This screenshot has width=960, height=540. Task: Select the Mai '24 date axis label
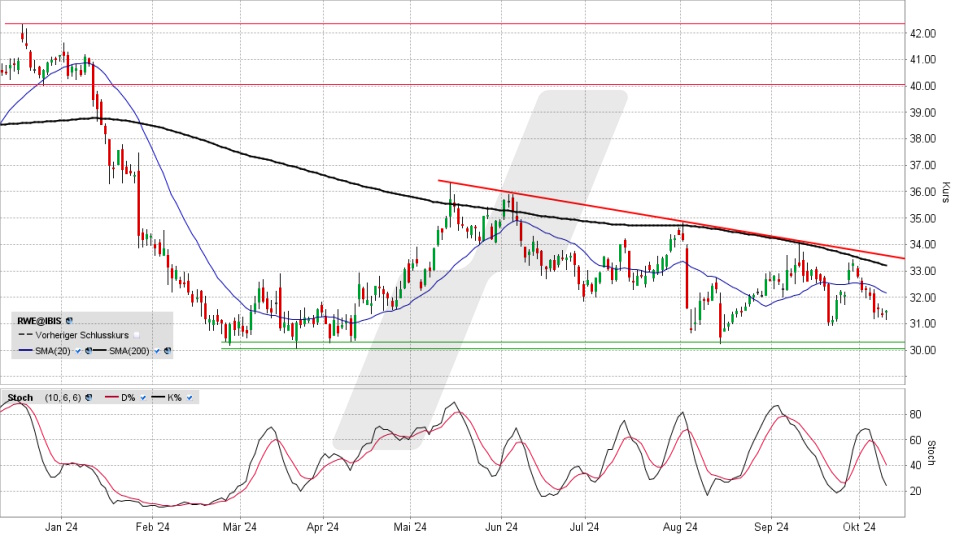tap(411, 527)
